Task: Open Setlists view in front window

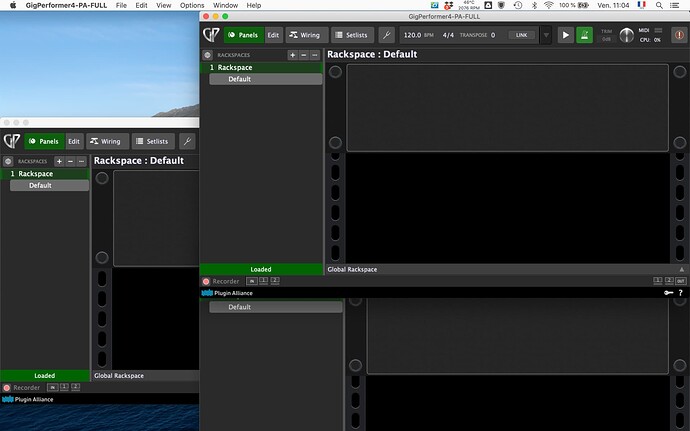Action: [x=352, y=35]
